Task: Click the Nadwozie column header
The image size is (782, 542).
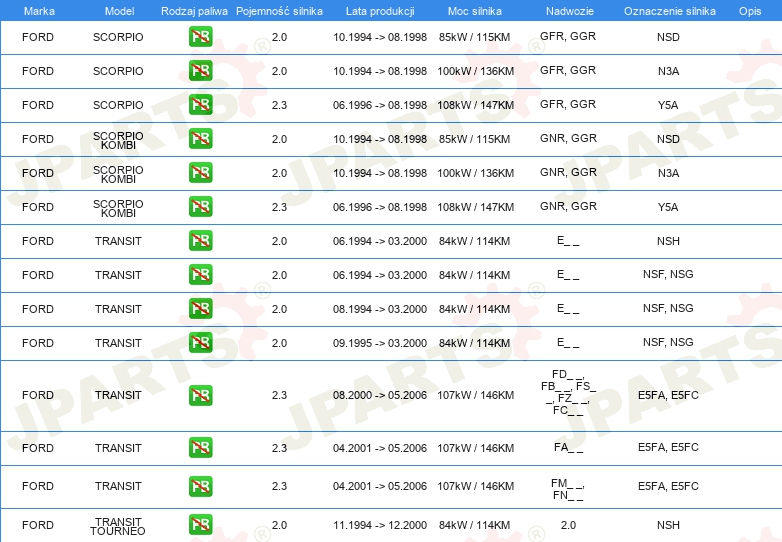Action: click(x=570, y=11)
